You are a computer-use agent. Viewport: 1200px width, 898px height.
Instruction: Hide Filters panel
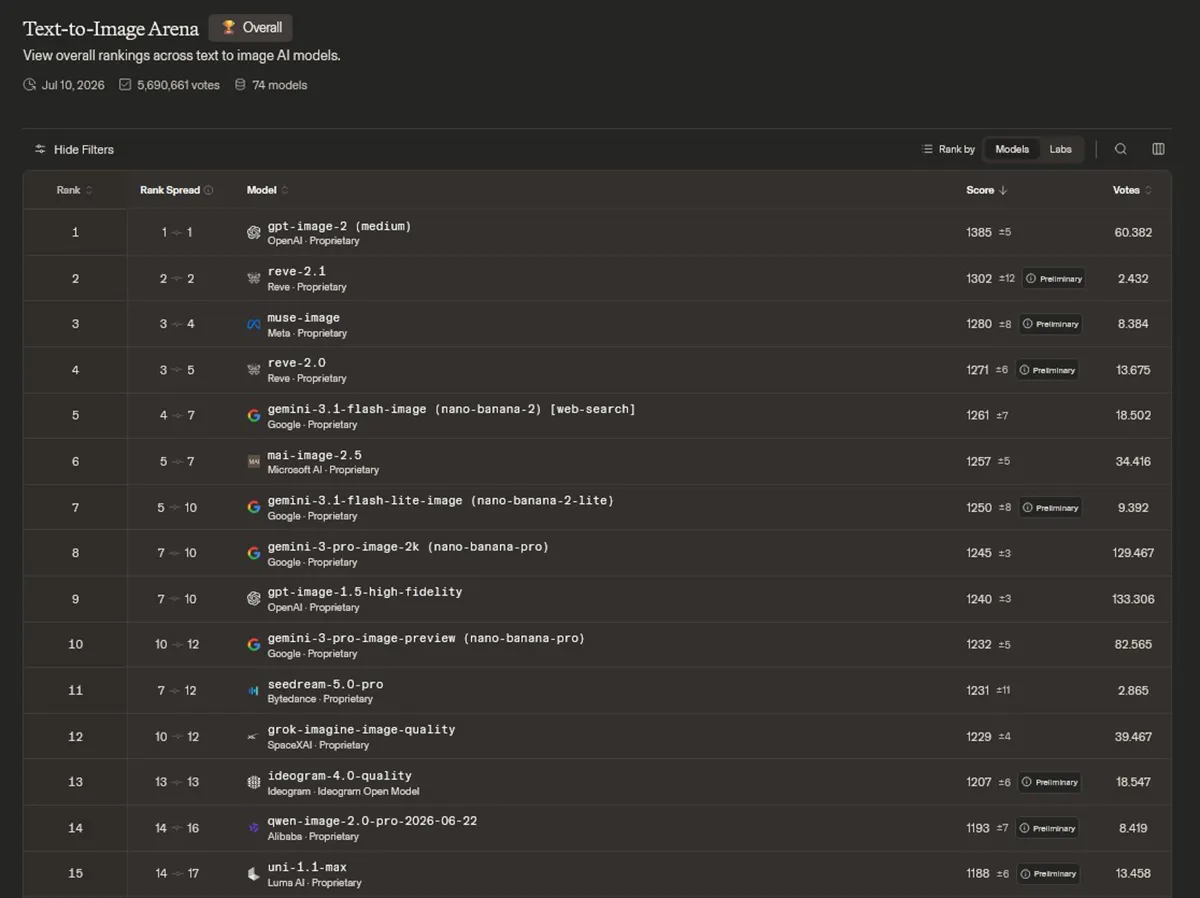click(74, 149)
